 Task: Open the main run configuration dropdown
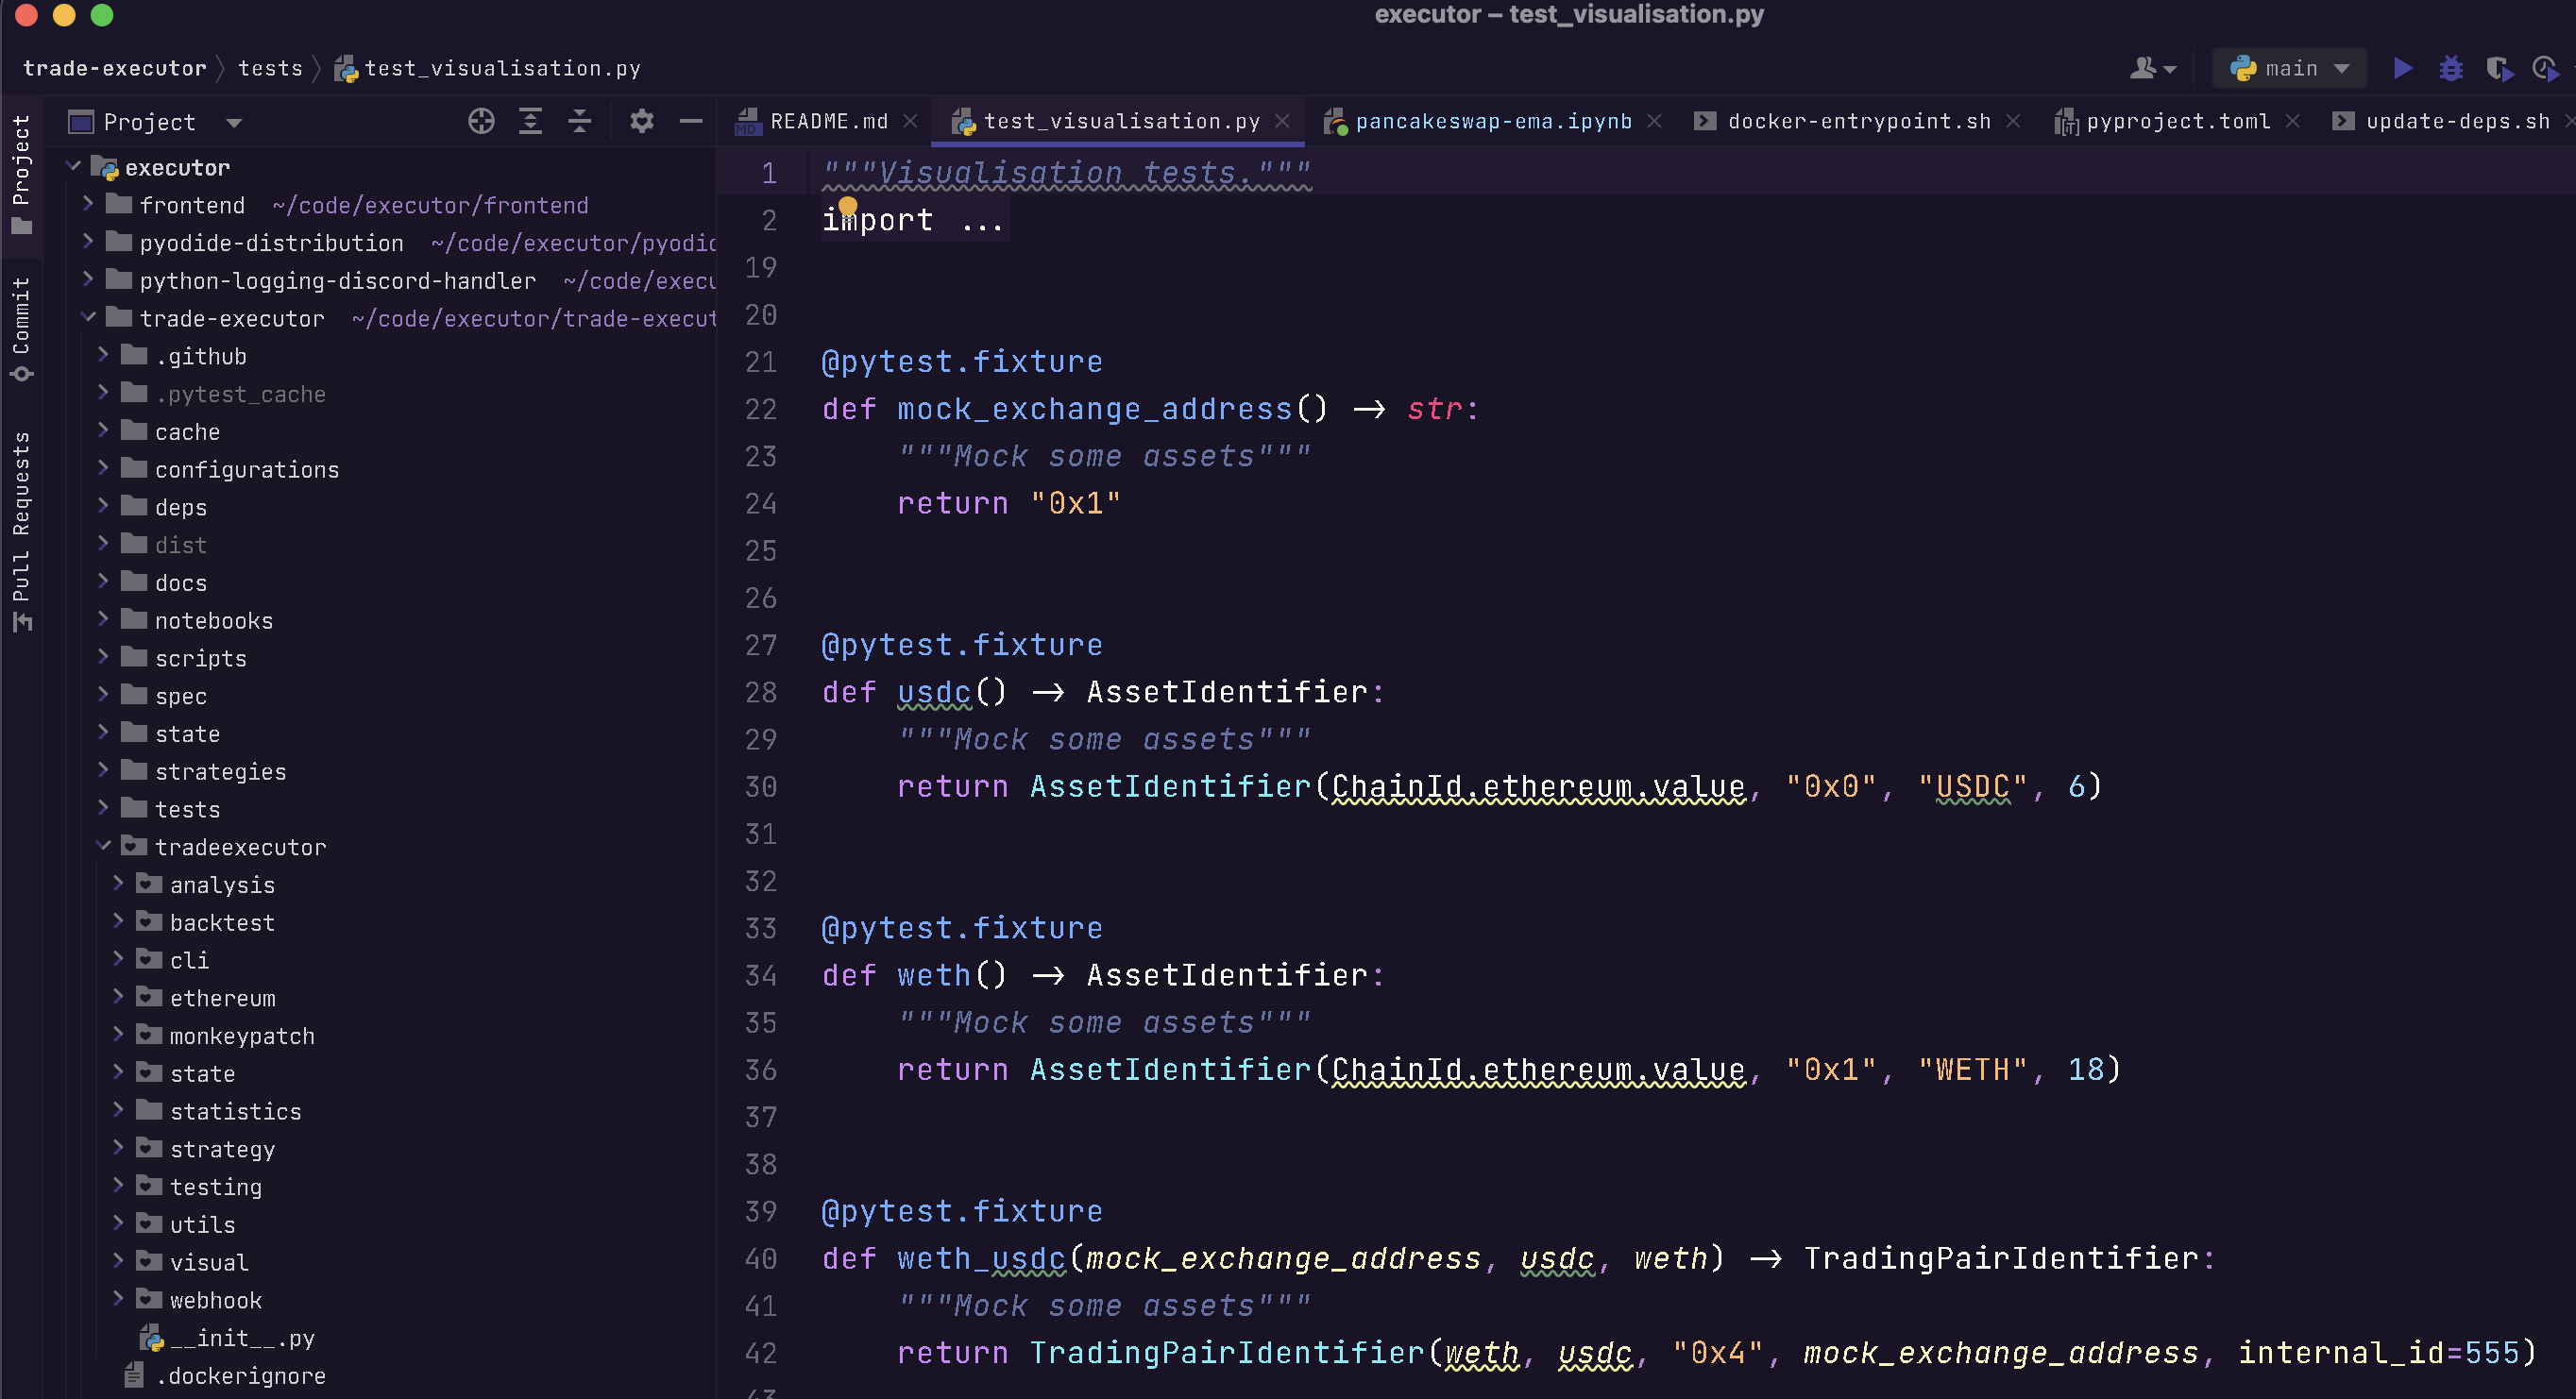point(2290,68)
